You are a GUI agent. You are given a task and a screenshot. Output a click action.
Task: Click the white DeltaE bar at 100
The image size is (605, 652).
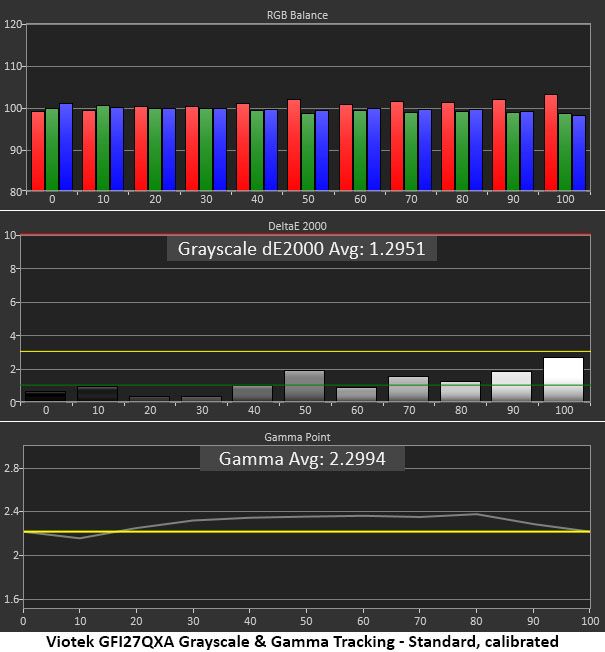tap(563, 380)
